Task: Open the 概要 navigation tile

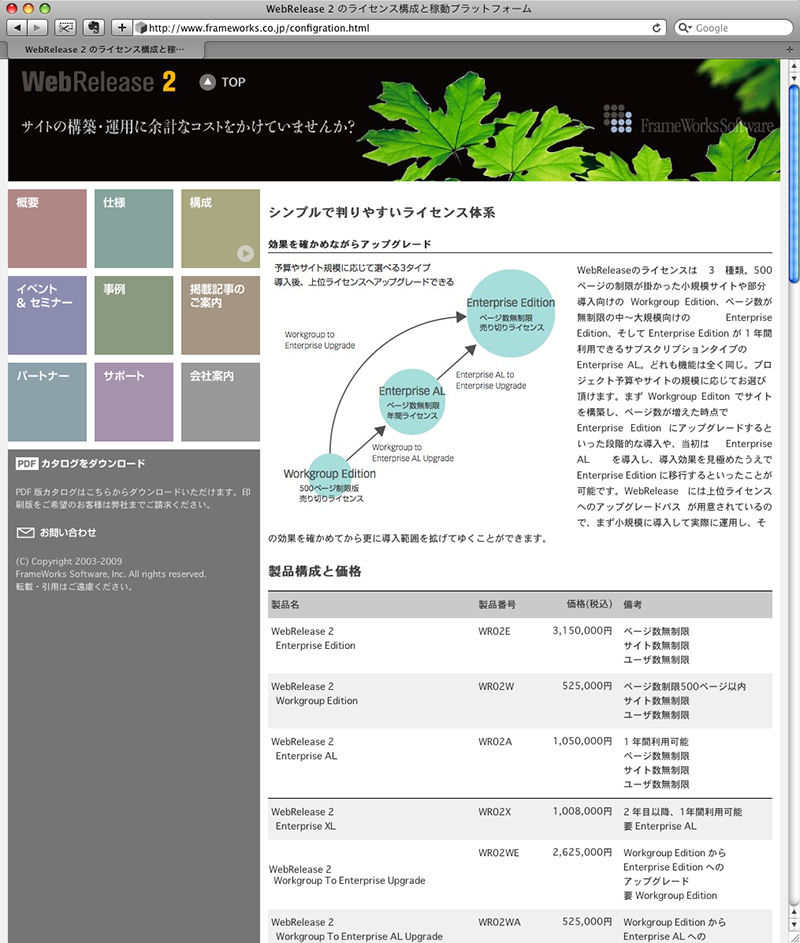Action: [47, 229]
